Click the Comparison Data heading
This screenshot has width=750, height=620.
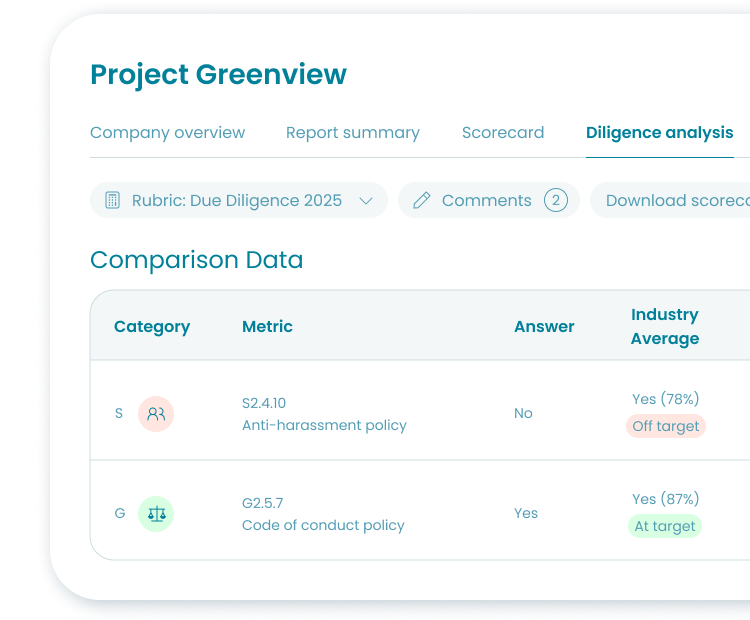[197, 260]
